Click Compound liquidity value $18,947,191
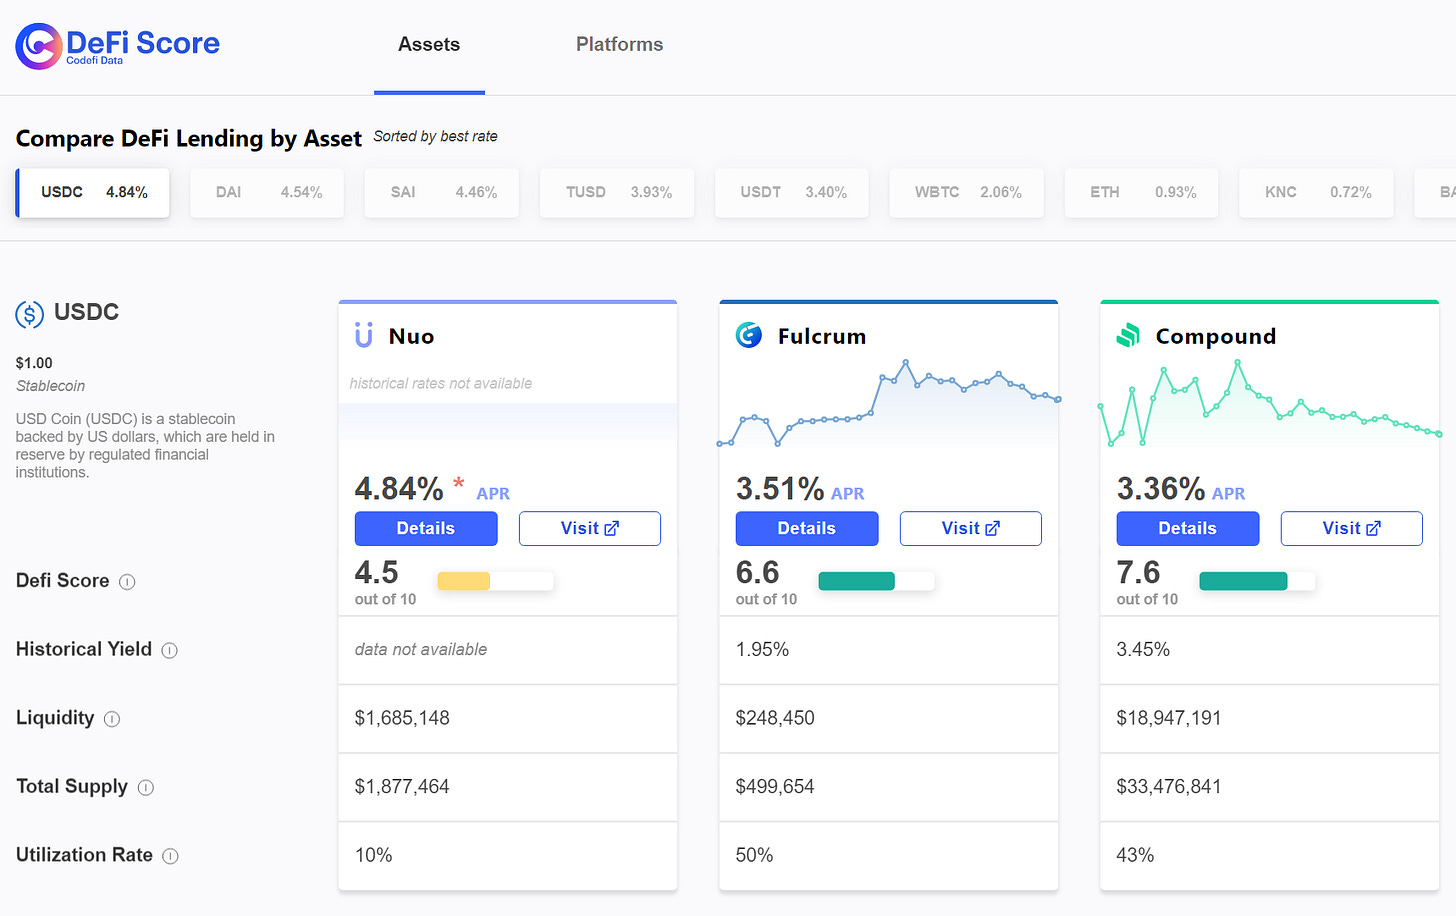 tap(1169, 718)
